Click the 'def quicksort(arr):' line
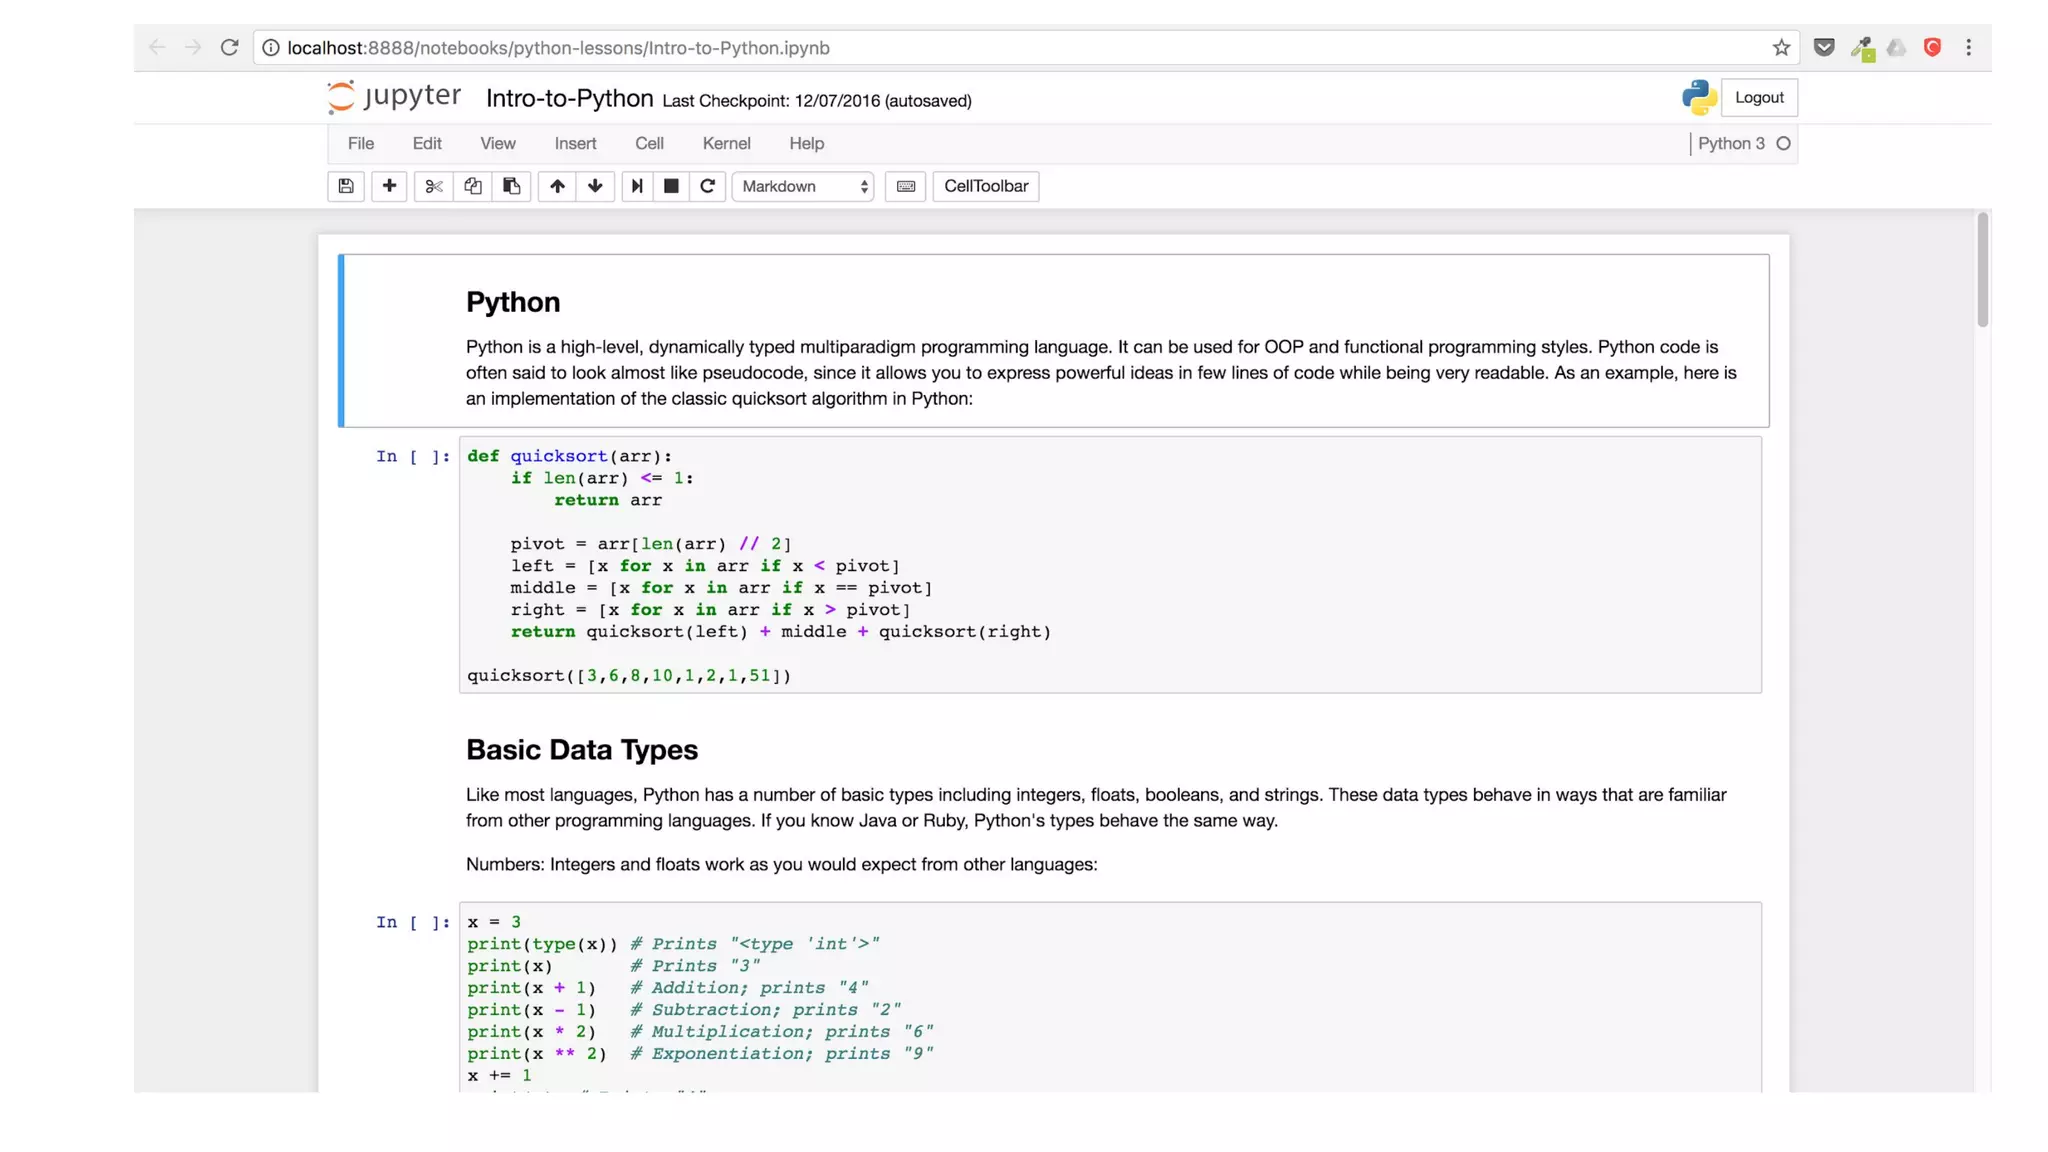This screenshot has width=2048, height=1152. pyautogui.click(x=570, y=456)
